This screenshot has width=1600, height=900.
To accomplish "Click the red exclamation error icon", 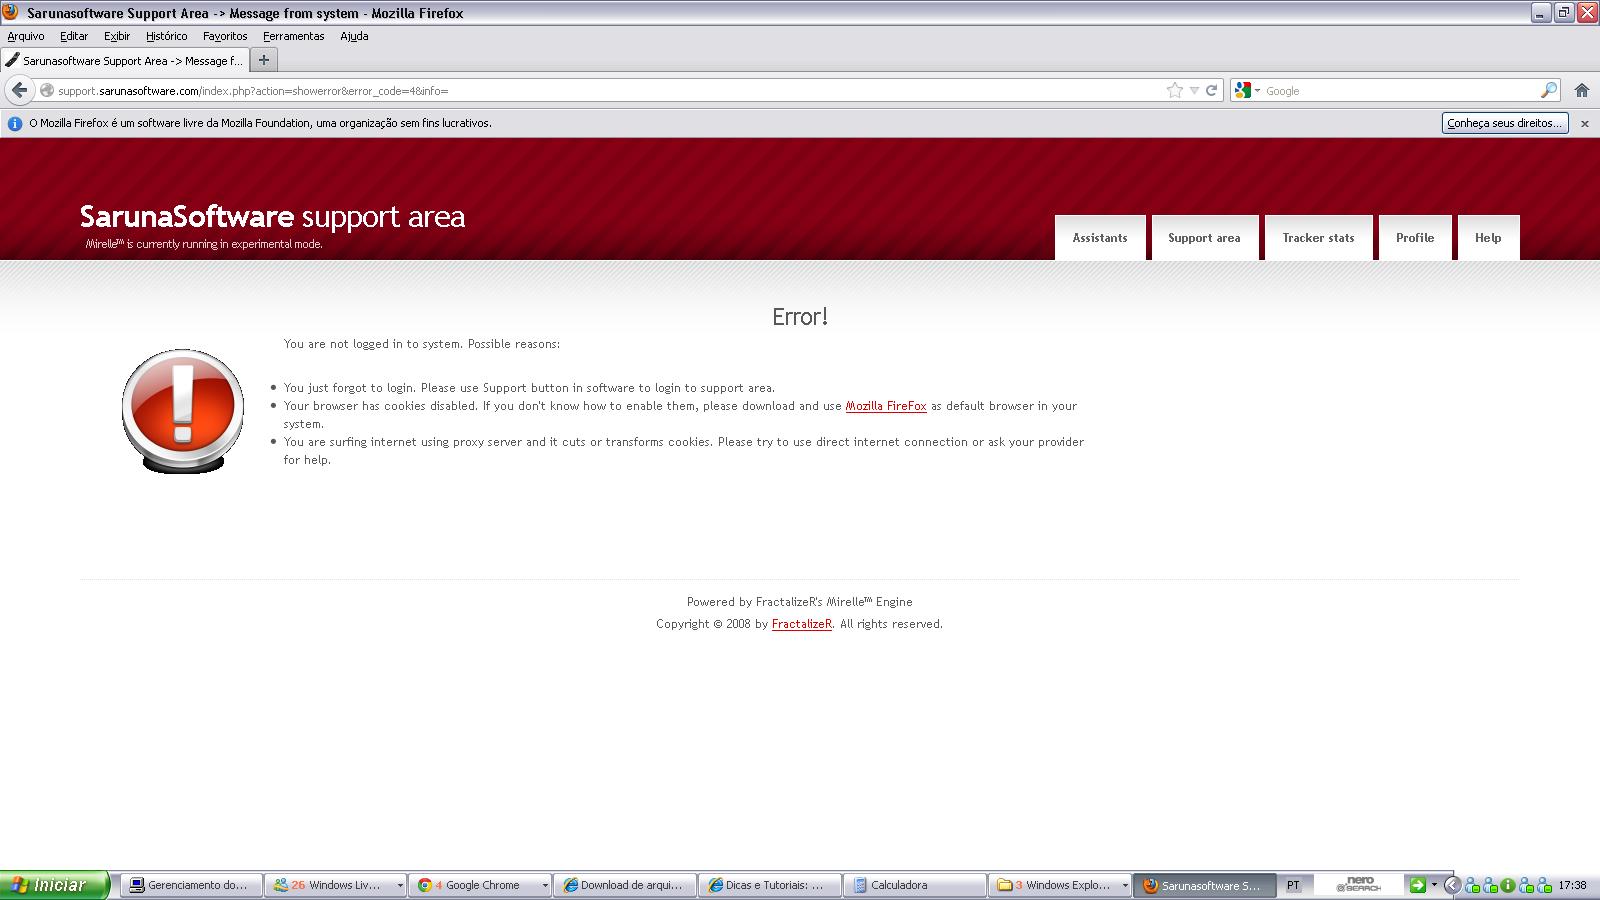I will point(183,410).
